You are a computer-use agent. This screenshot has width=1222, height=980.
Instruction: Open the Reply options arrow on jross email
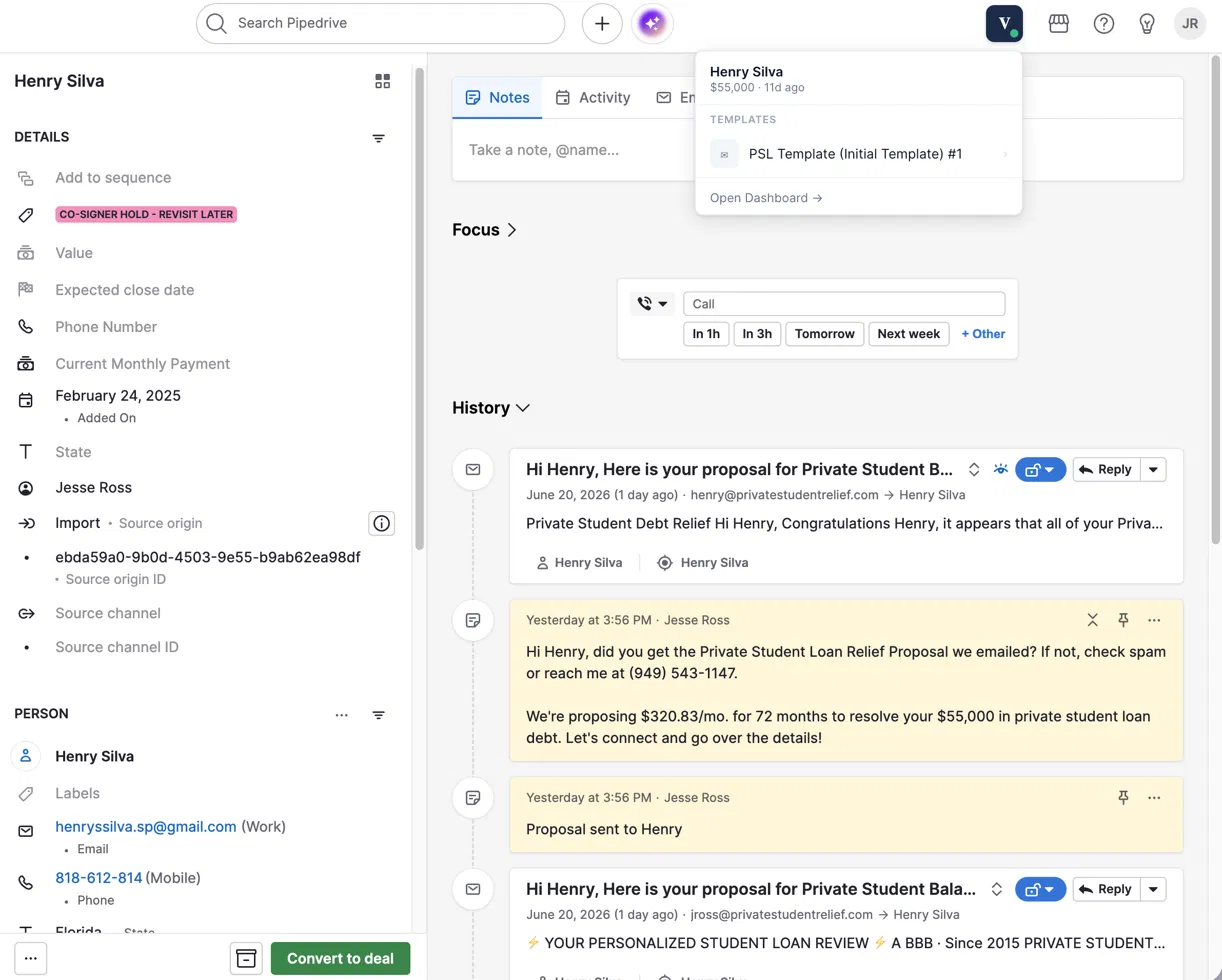click(x=1153, y=889)
